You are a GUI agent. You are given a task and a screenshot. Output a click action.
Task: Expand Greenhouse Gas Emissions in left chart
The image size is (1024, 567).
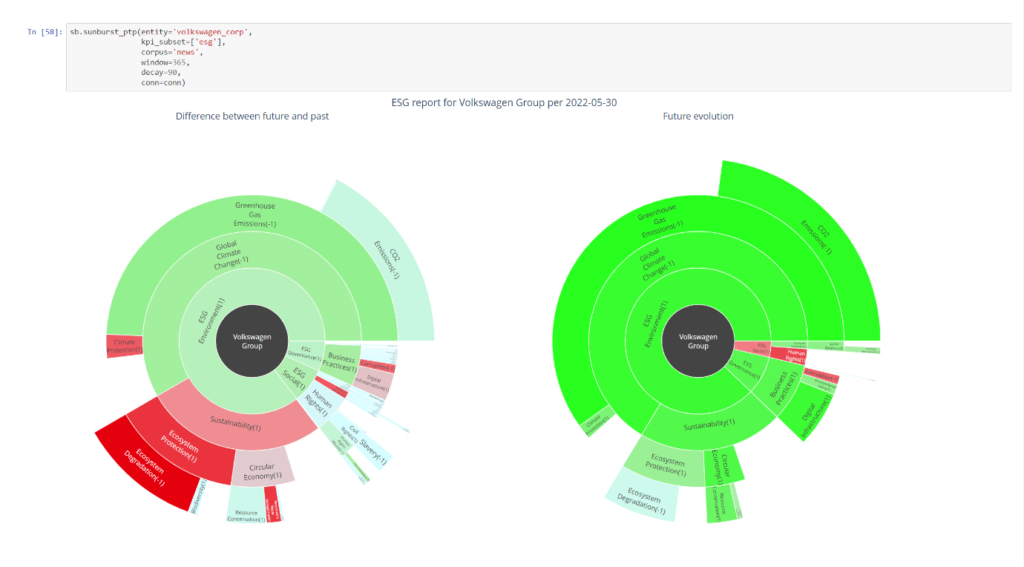(255, 215)
